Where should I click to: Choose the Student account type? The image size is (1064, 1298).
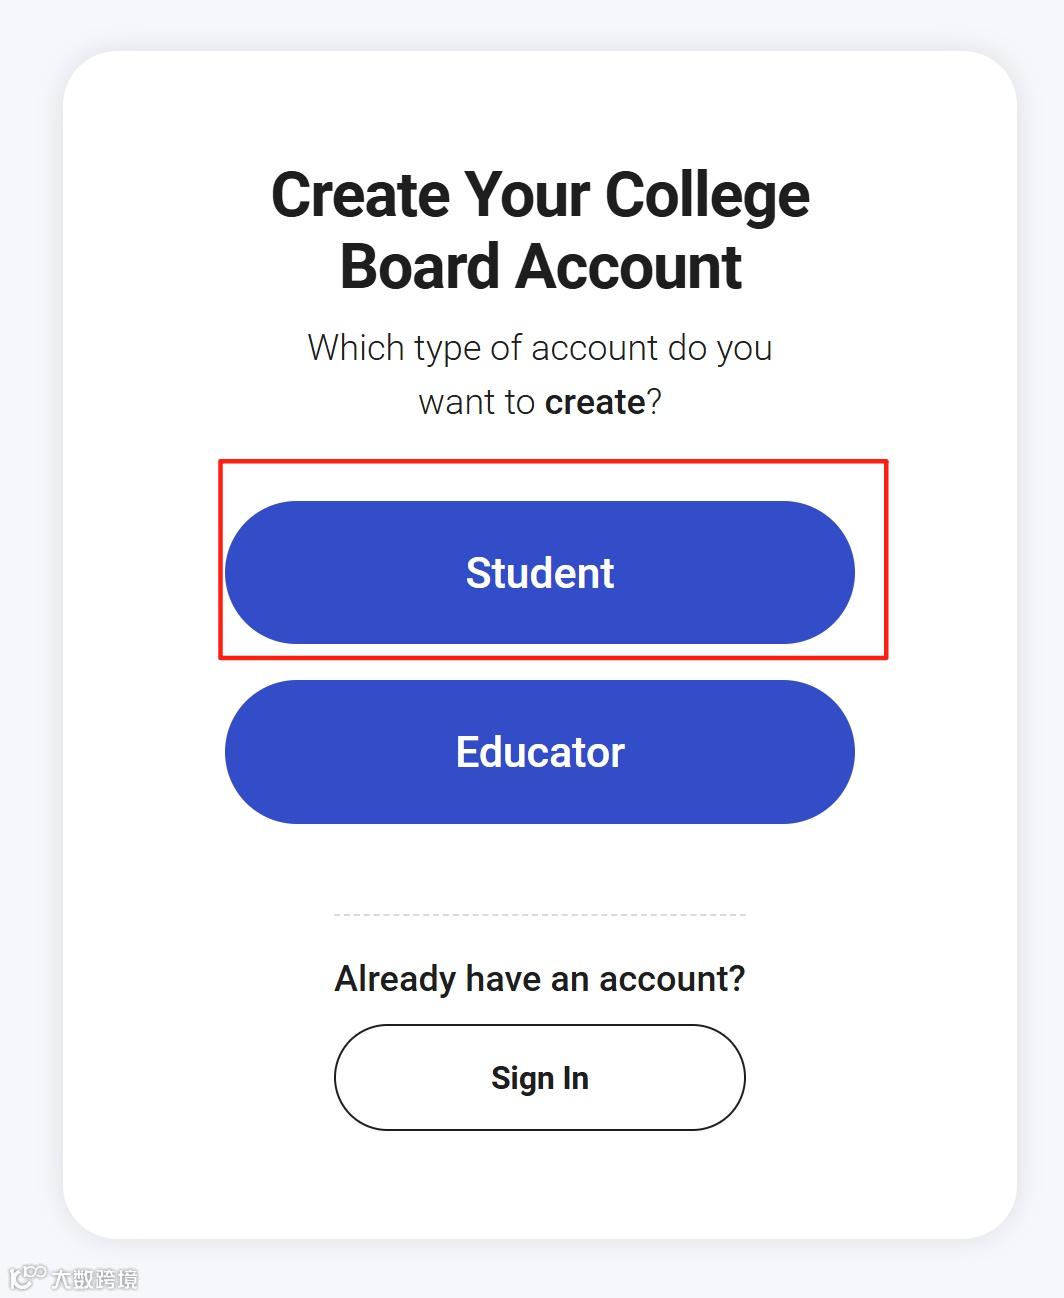(540, 572)
